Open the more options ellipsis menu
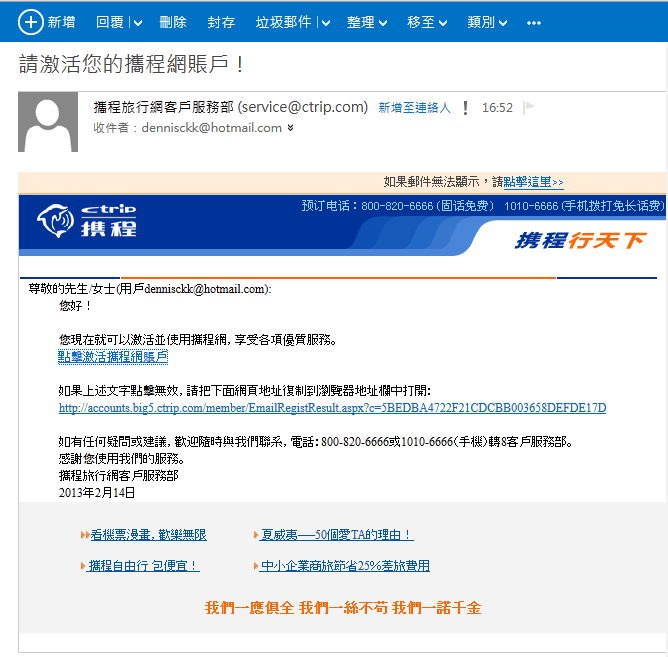Image resolution: width=668 pixels, height=657 pixels. (x=534, y=23)
